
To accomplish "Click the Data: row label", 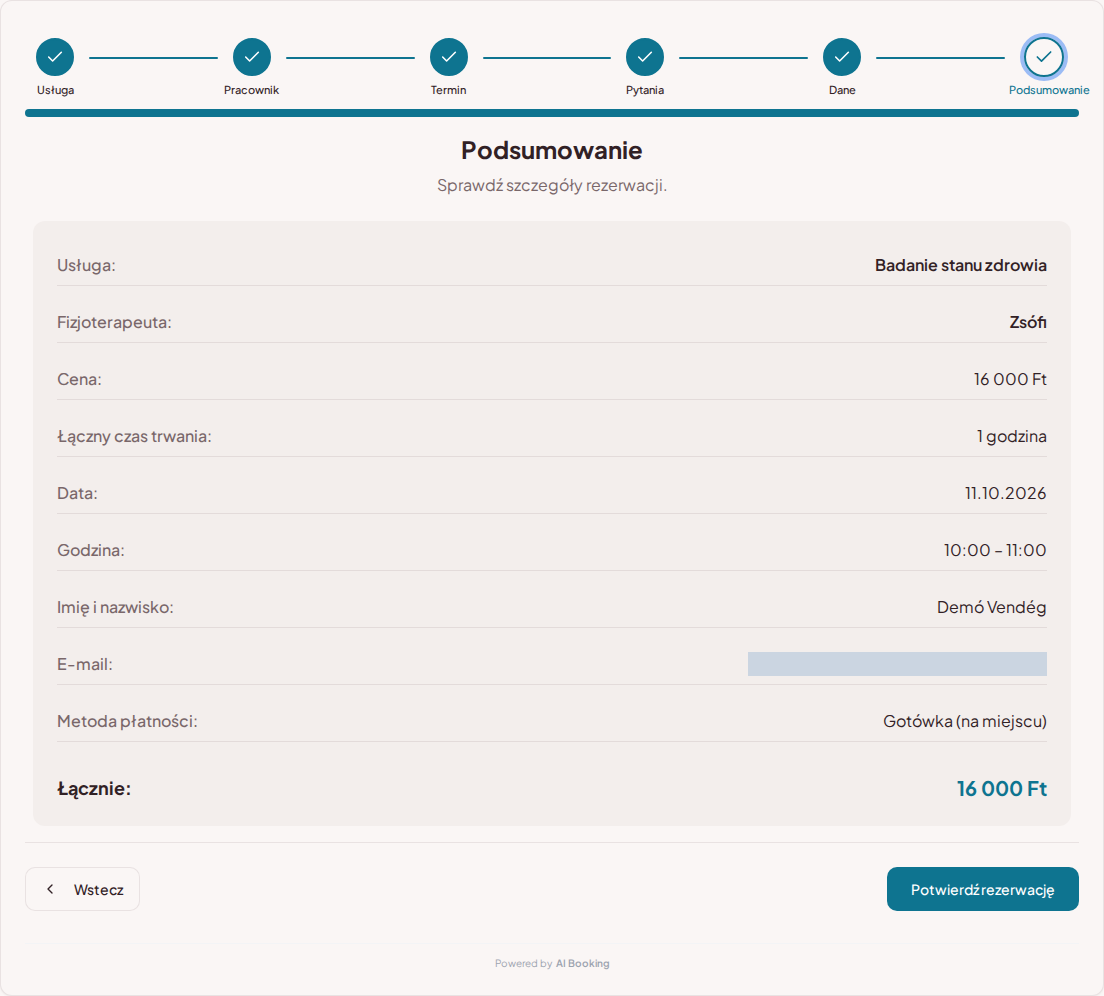I will 77,493.
